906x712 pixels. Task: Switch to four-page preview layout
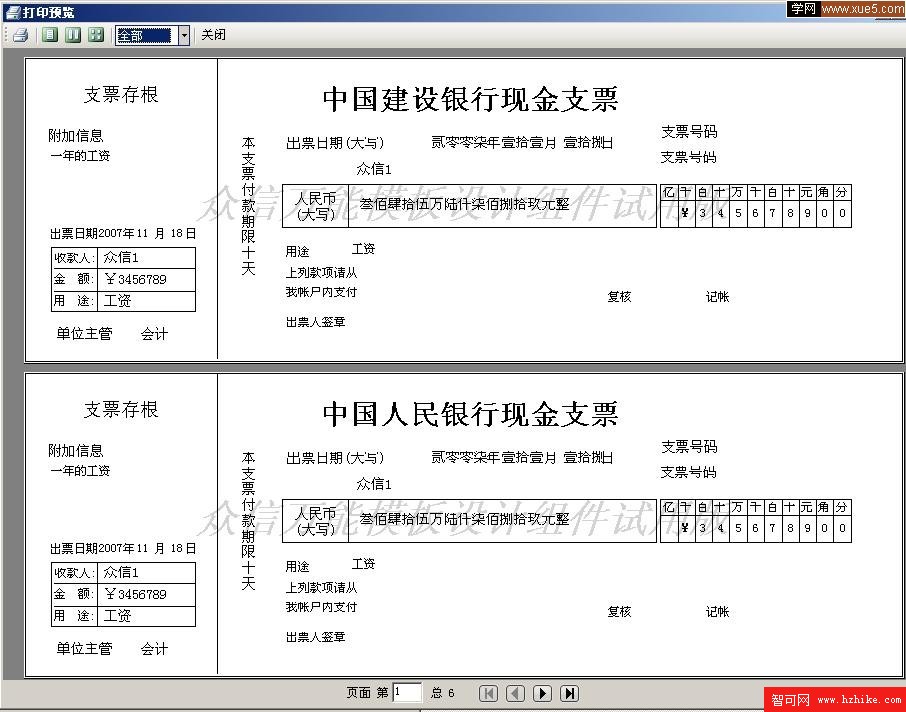95,35
